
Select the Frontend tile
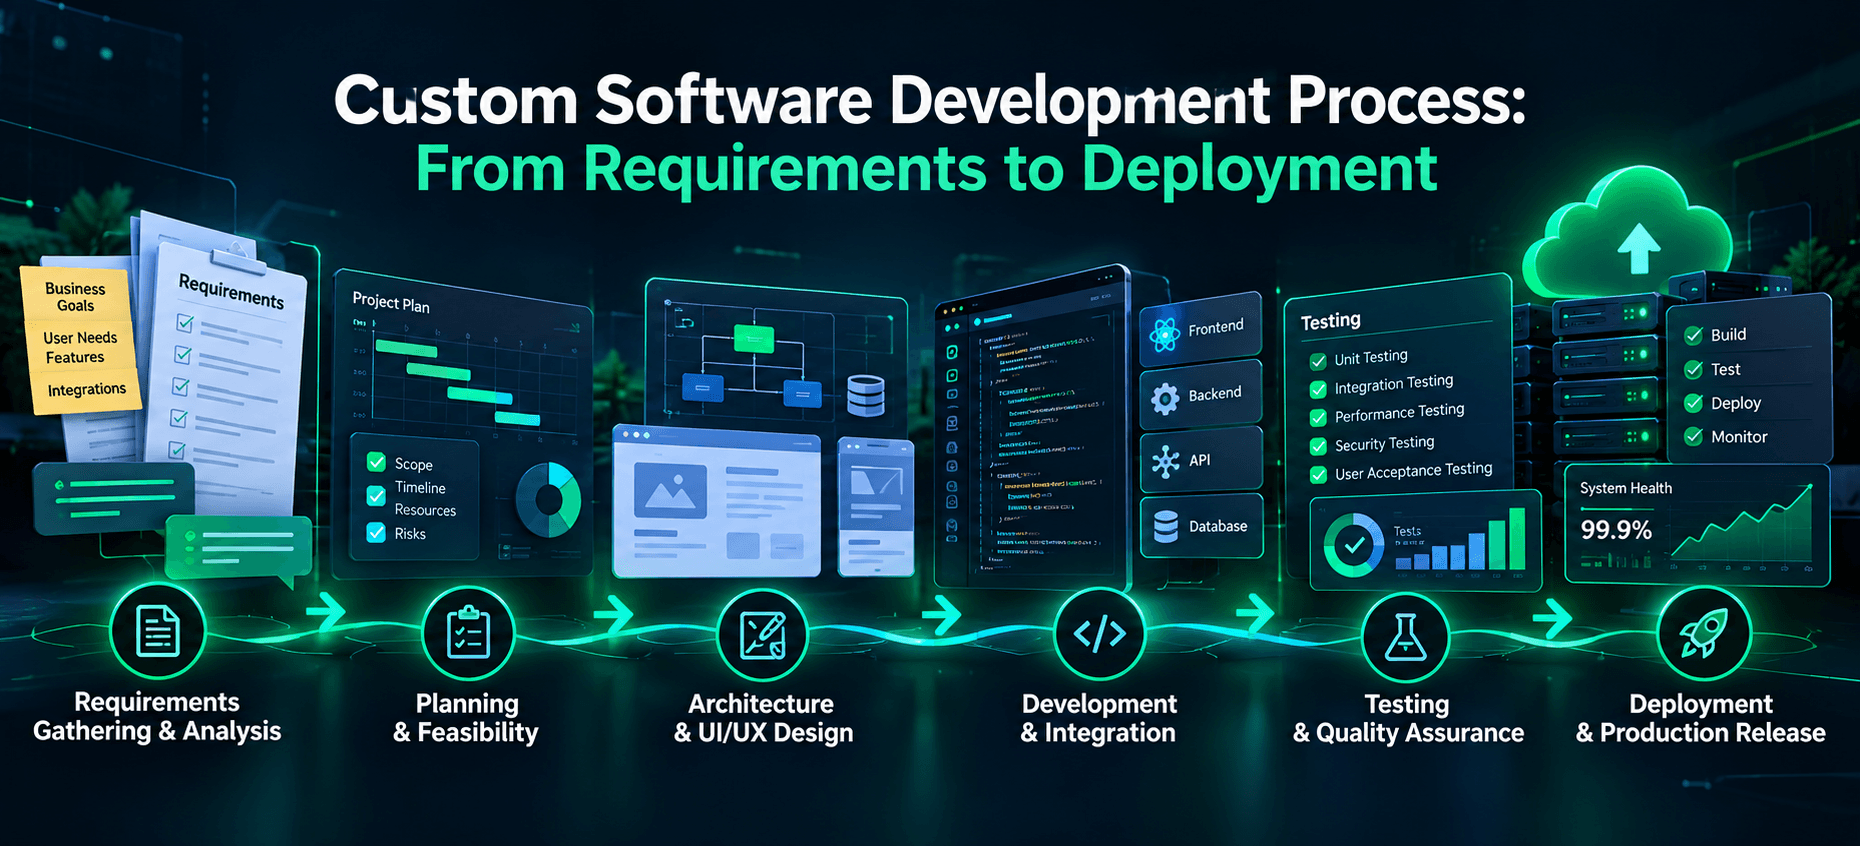point(1201,330)
